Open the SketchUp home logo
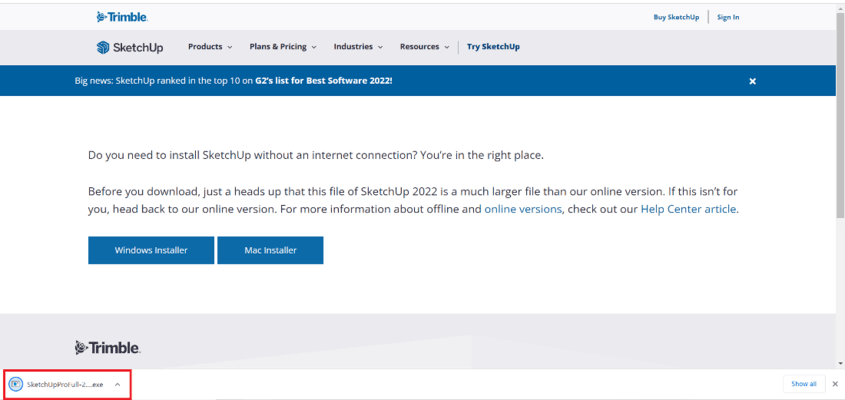 [130, 47]
